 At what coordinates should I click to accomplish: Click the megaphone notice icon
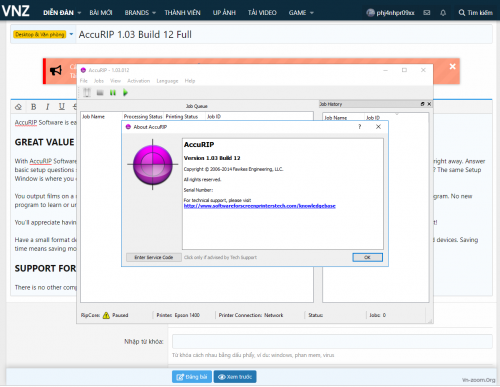pyautogui.click(x=56, y=70)
